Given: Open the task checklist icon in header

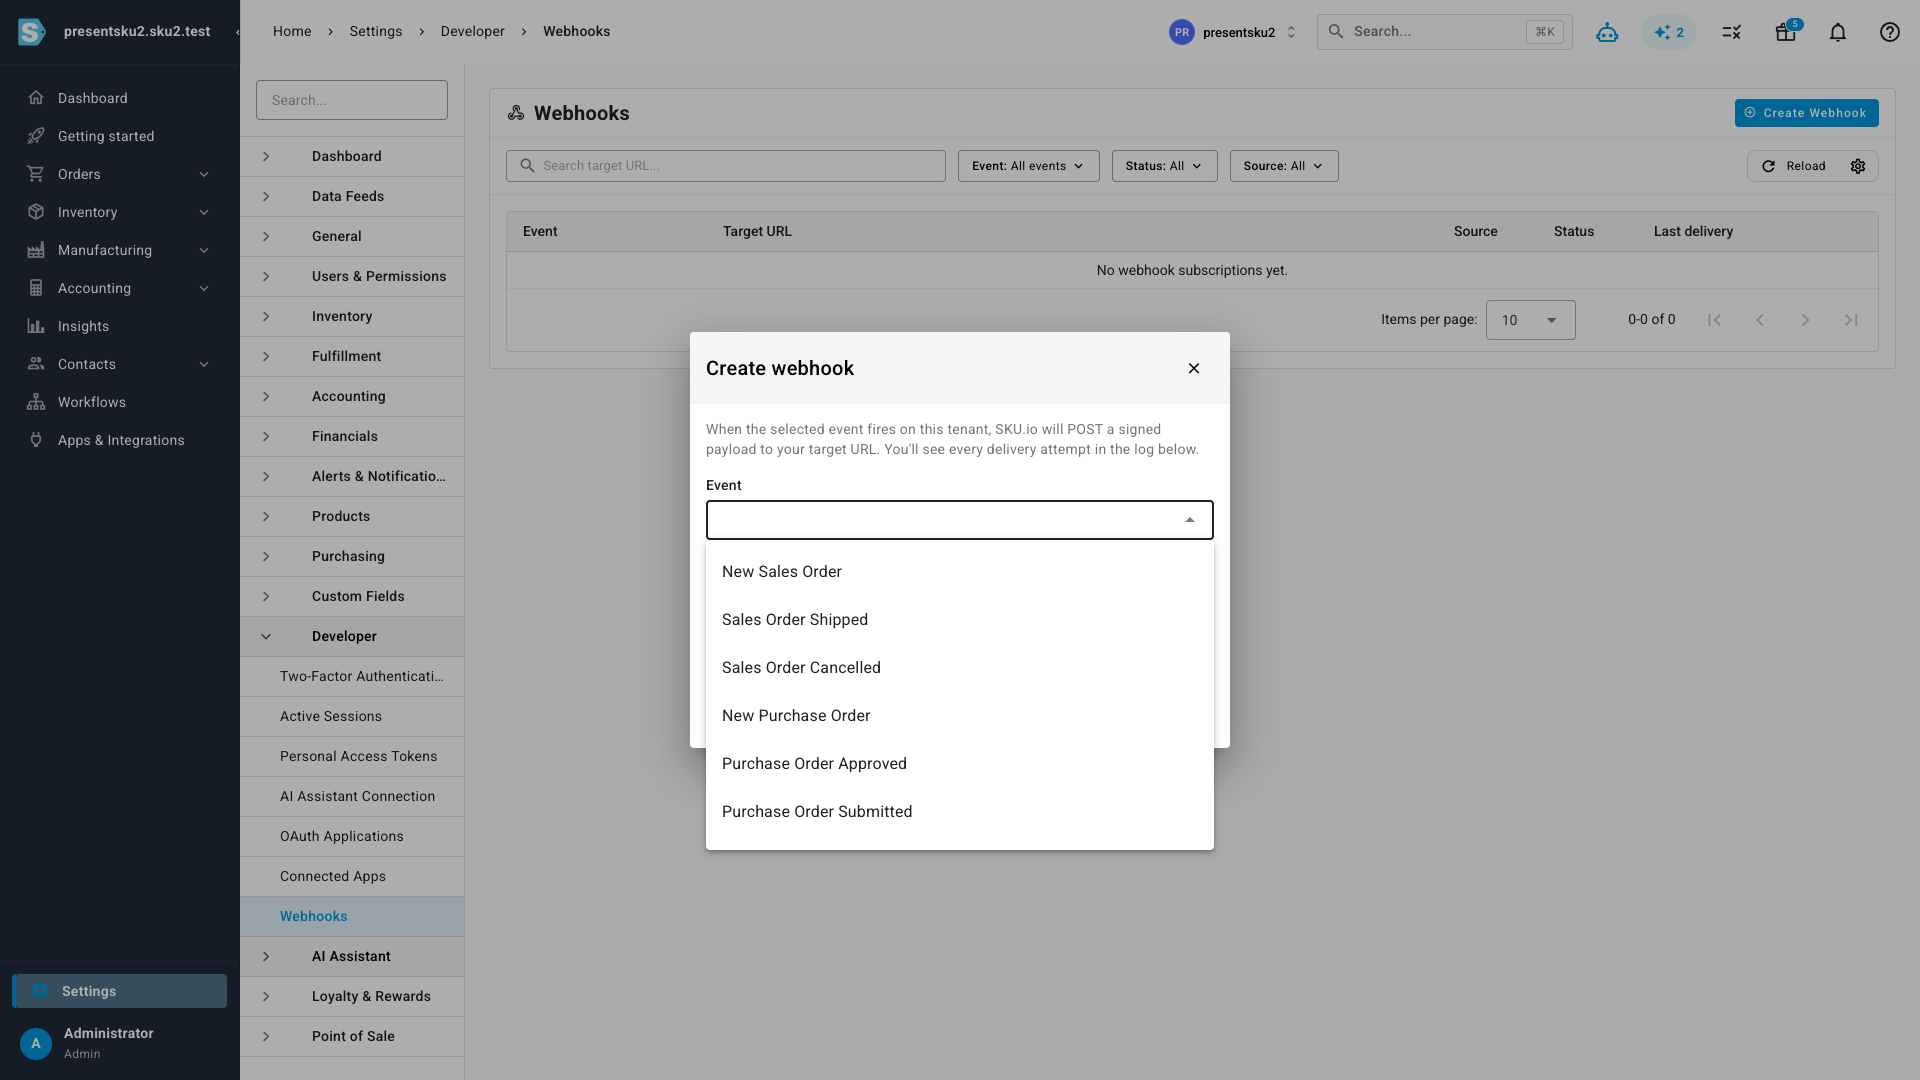Looking at the screenshot, I should (1732, 32).
